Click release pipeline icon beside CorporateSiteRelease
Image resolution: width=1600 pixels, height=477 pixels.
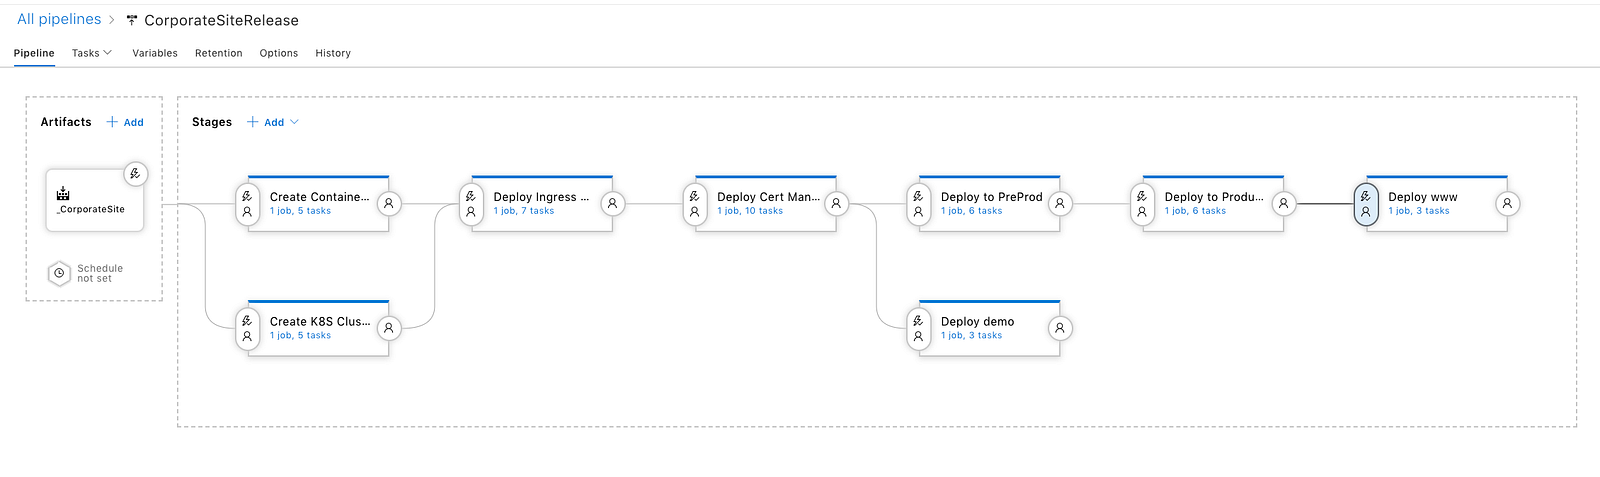(x=131, y=20)
